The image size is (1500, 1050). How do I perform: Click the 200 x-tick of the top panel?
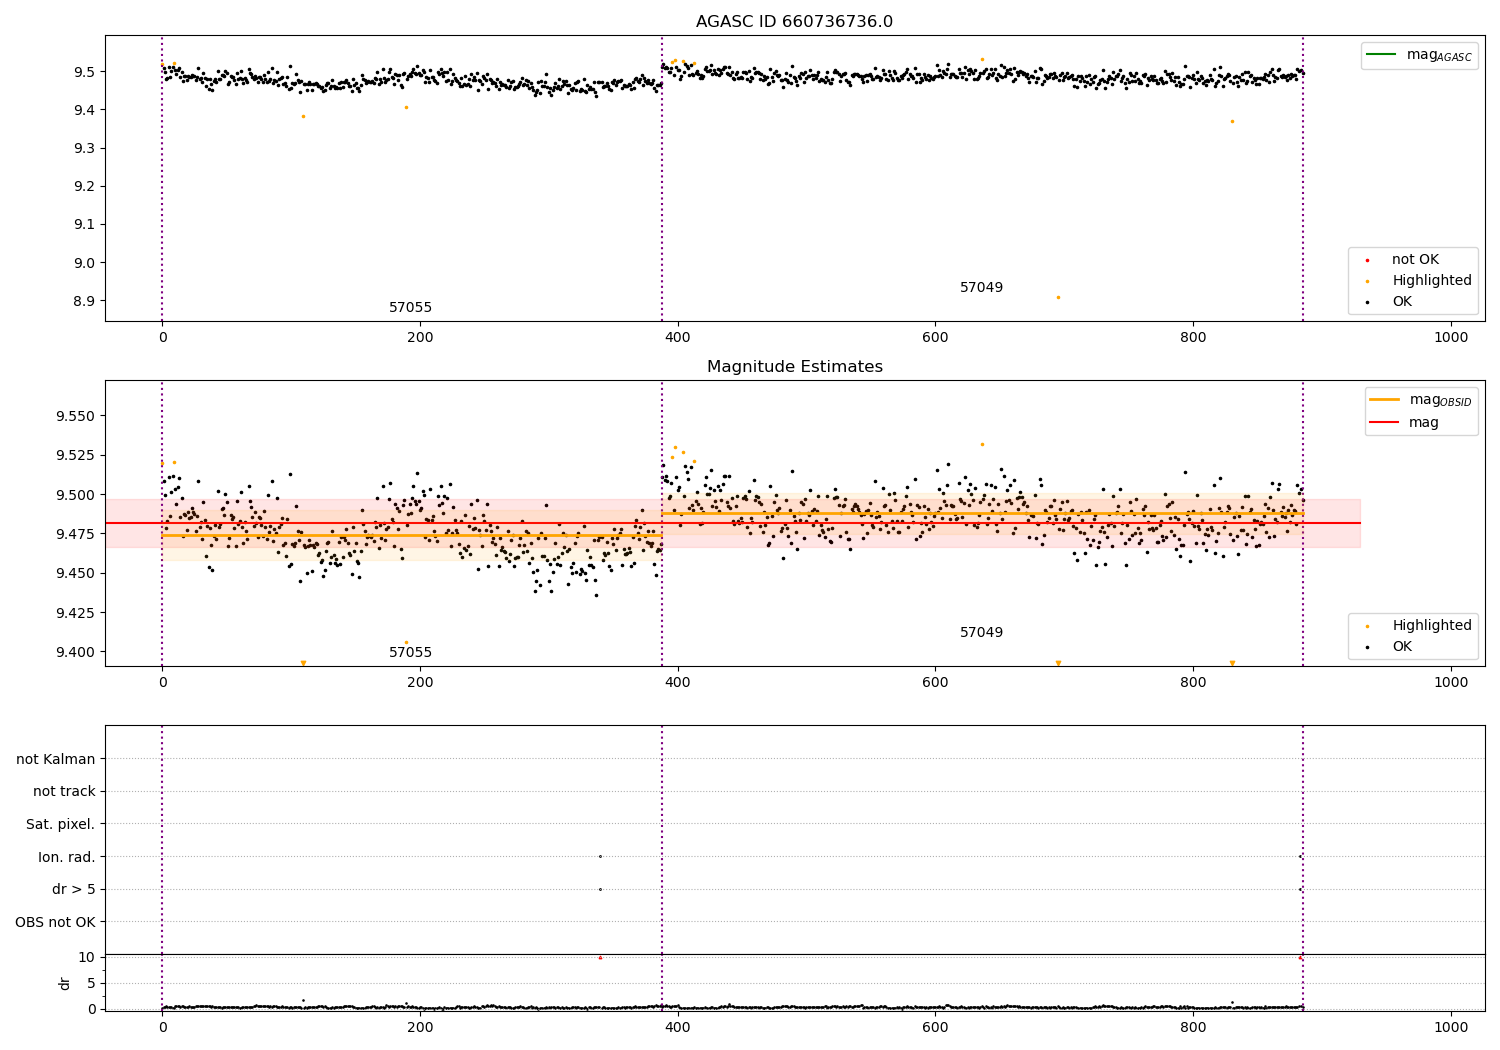(x=420, y=338)
